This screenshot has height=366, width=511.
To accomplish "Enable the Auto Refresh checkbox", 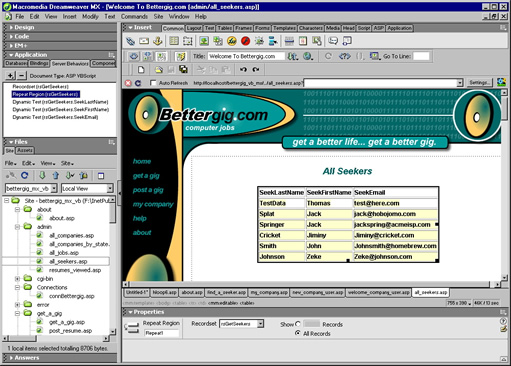I will 153,83.
